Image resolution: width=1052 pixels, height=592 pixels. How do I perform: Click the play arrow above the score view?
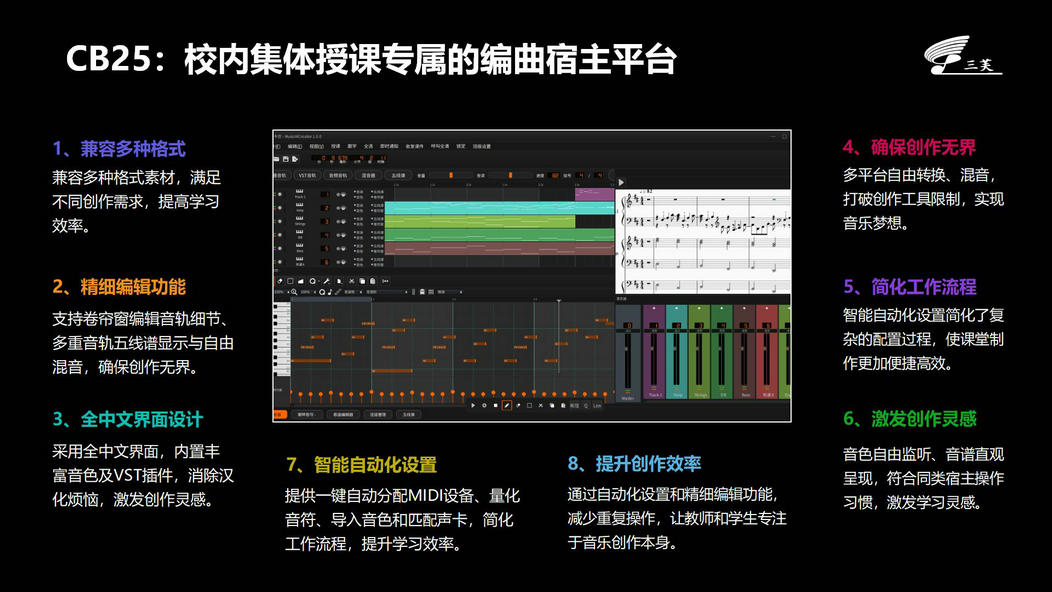[621, 182]
